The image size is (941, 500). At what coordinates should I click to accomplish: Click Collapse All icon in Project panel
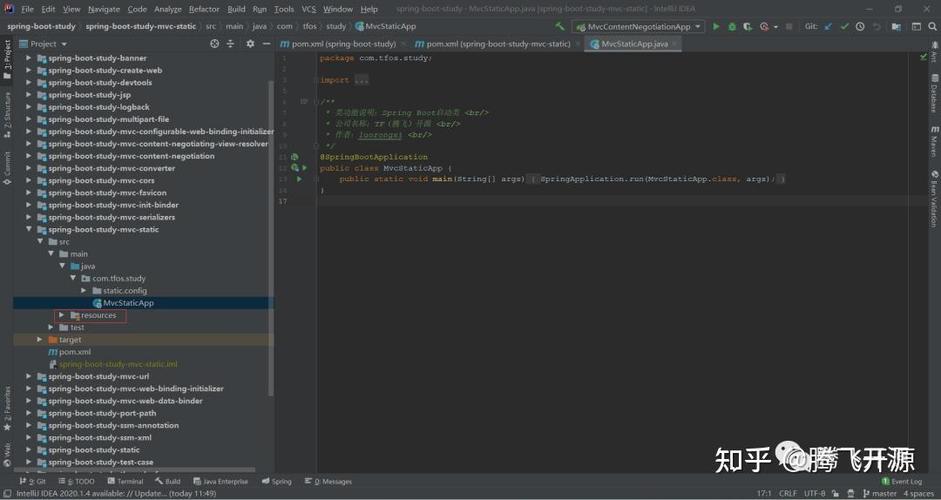click(230, 44)
